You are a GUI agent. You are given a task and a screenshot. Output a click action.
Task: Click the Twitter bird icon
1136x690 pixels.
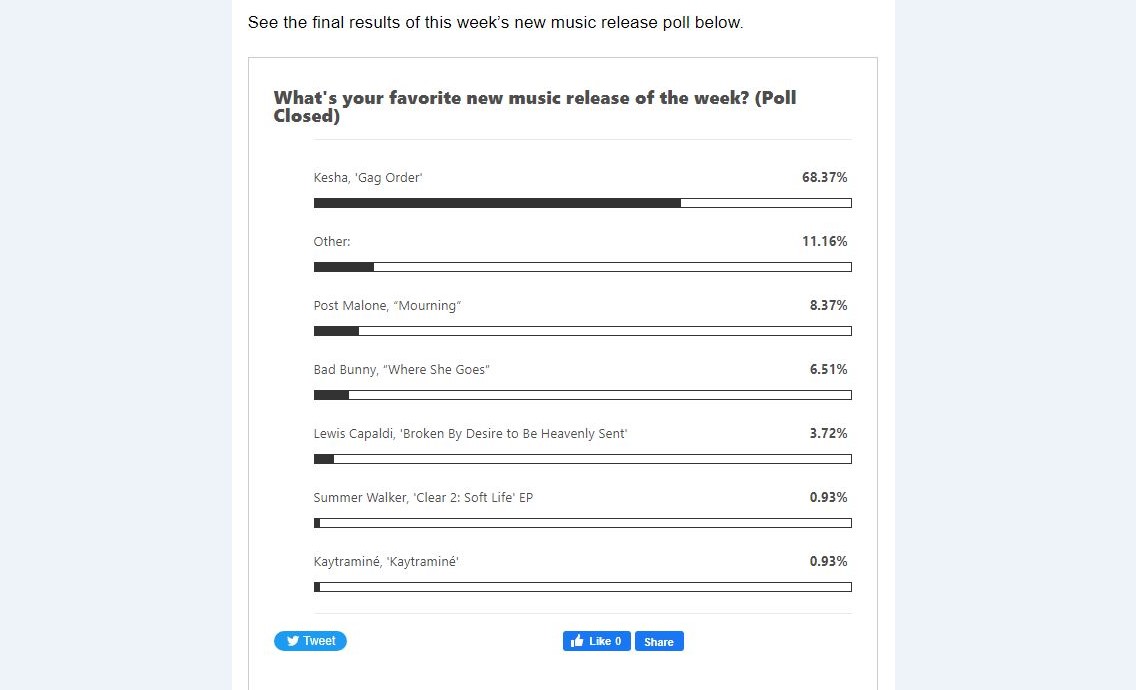point(293,641)
